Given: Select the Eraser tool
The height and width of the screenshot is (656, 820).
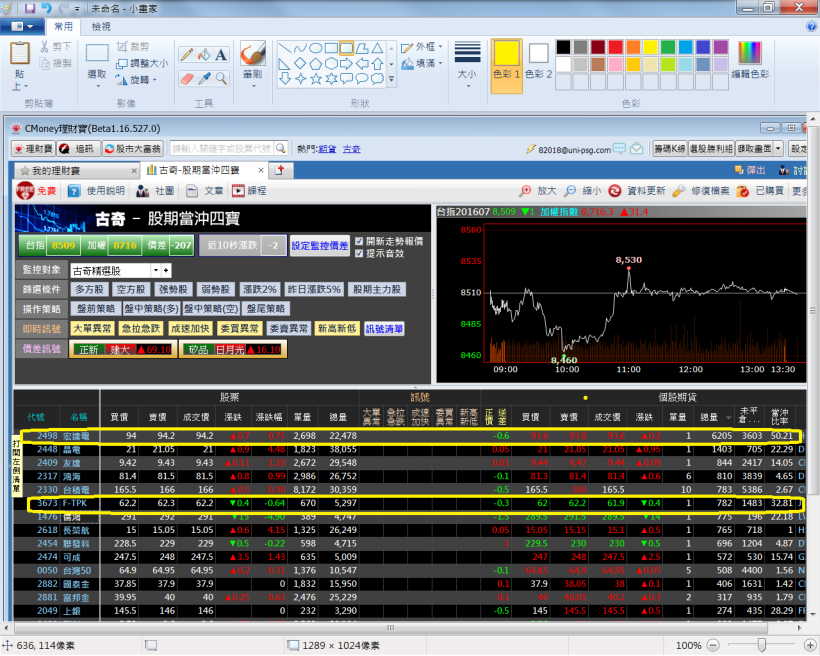Looking at the screenshot, I should (x=186, y=78).
